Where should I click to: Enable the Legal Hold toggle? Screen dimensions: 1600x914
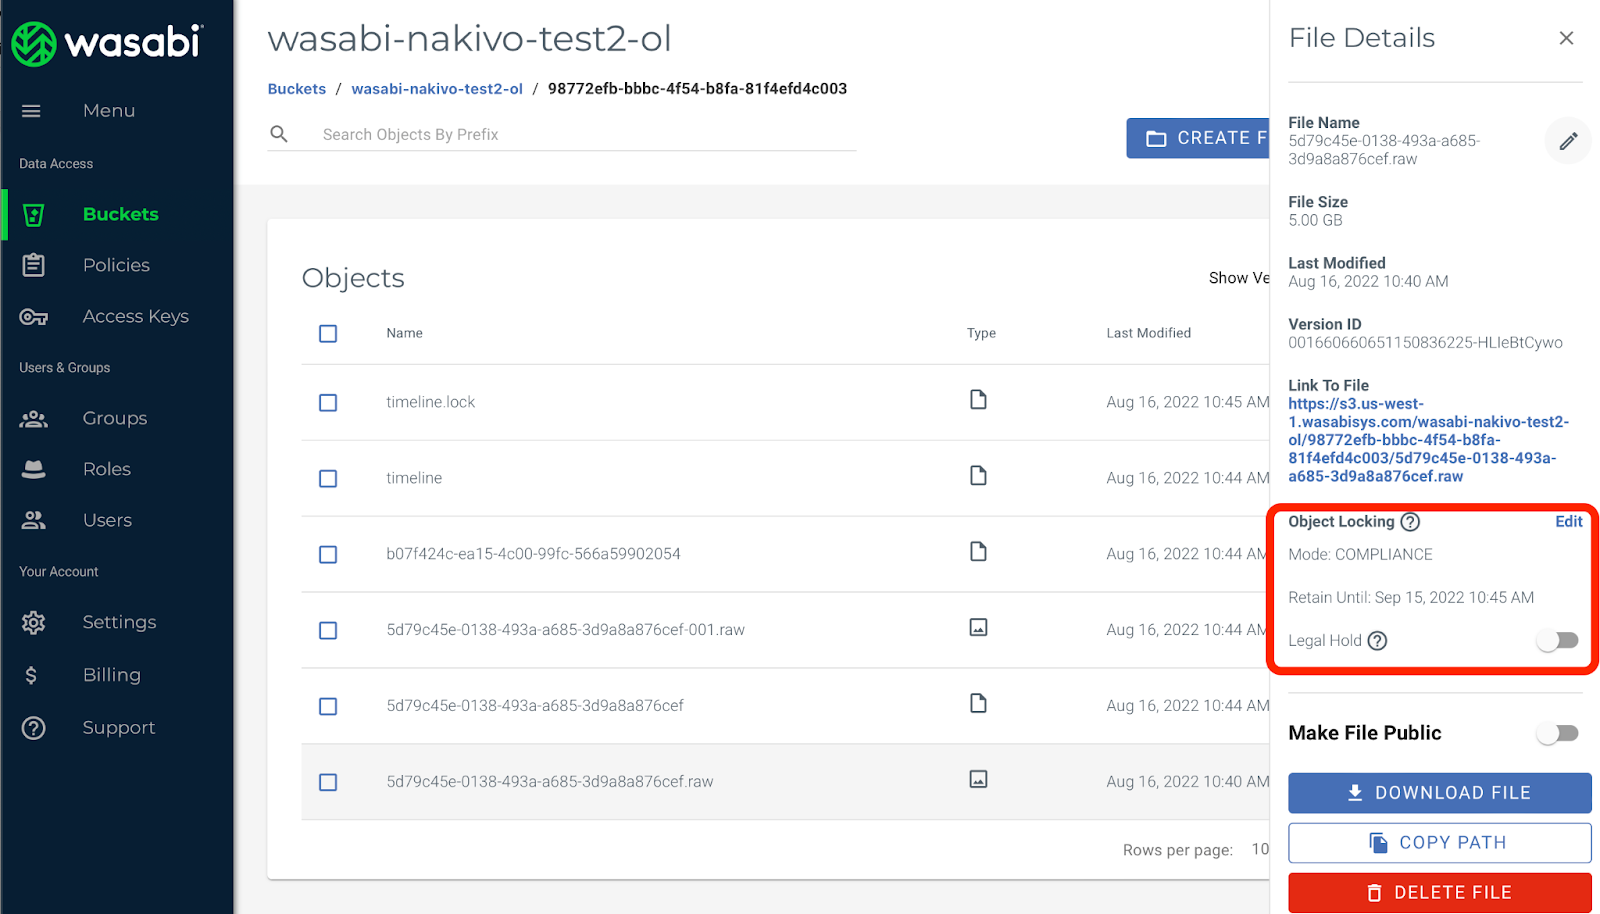(x=1557, y=640)
